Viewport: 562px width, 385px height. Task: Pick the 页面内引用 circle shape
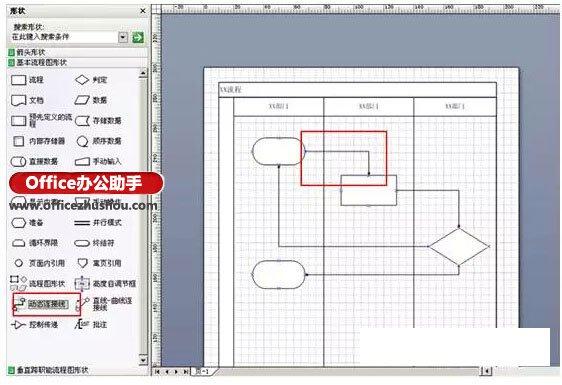click(x=39, y=263)
